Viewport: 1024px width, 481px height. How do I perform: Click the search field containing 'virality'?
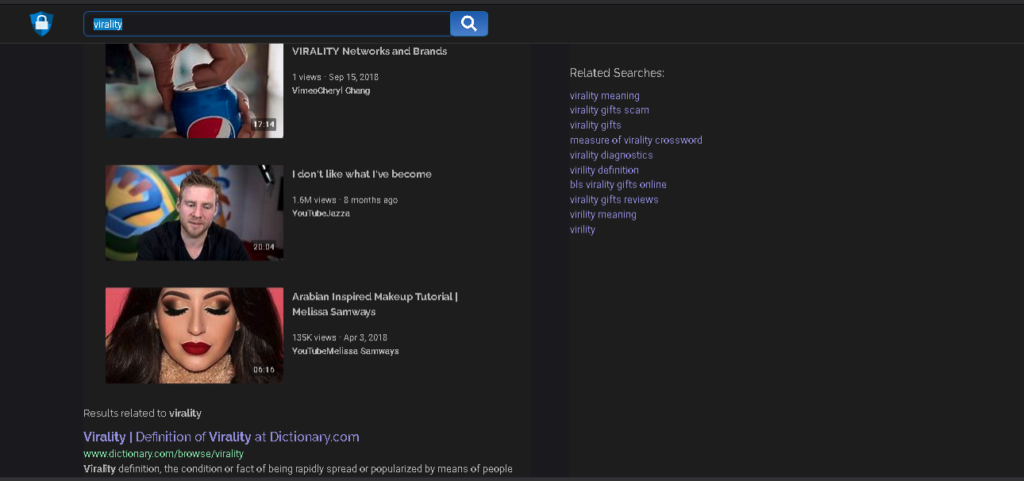(x=267, y=23)
